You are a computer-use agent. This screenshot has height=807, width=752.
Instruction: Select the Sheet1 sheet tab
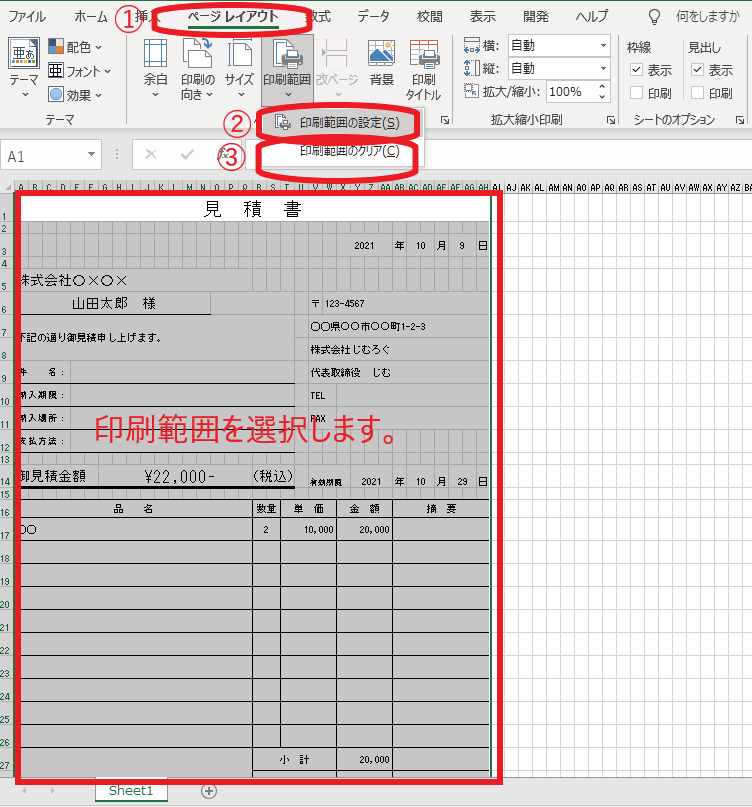point(131,791)
